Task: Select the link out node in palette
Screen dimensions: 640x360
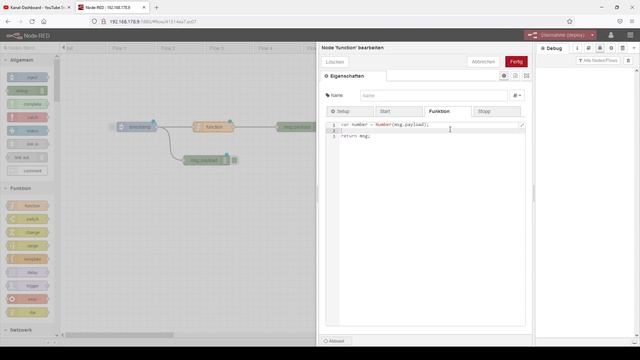Action: [x=28, y=158]
